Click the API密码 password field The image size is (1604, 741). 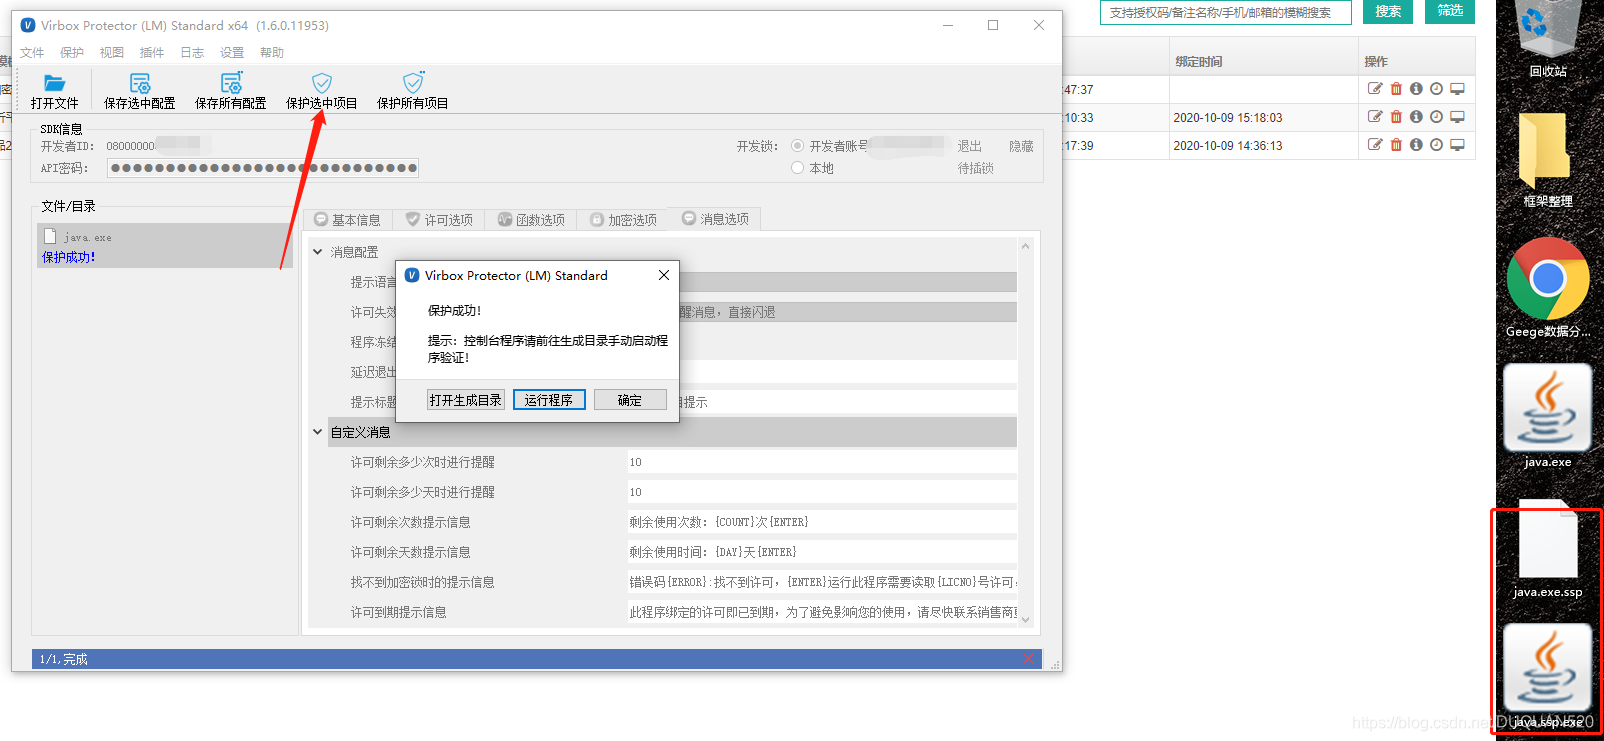[263, 168]
